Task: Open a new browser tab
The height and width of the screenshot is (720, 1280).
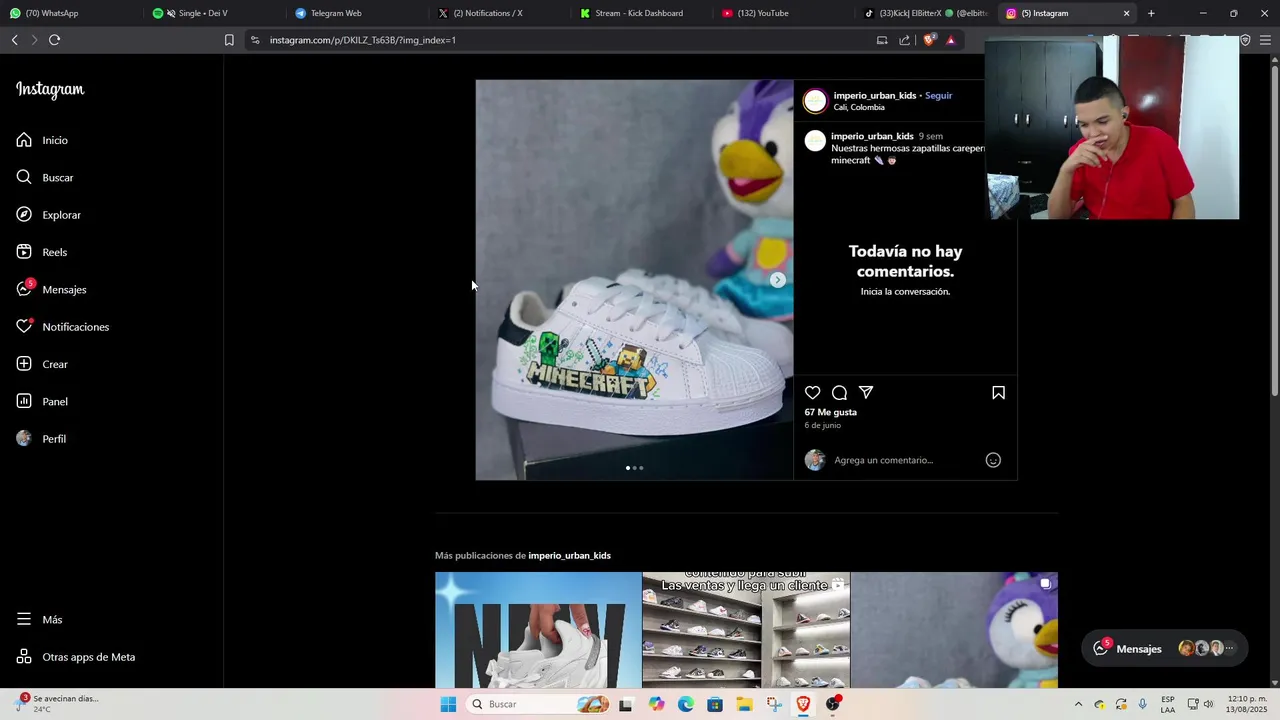Action: click(x=1151, y=13)
